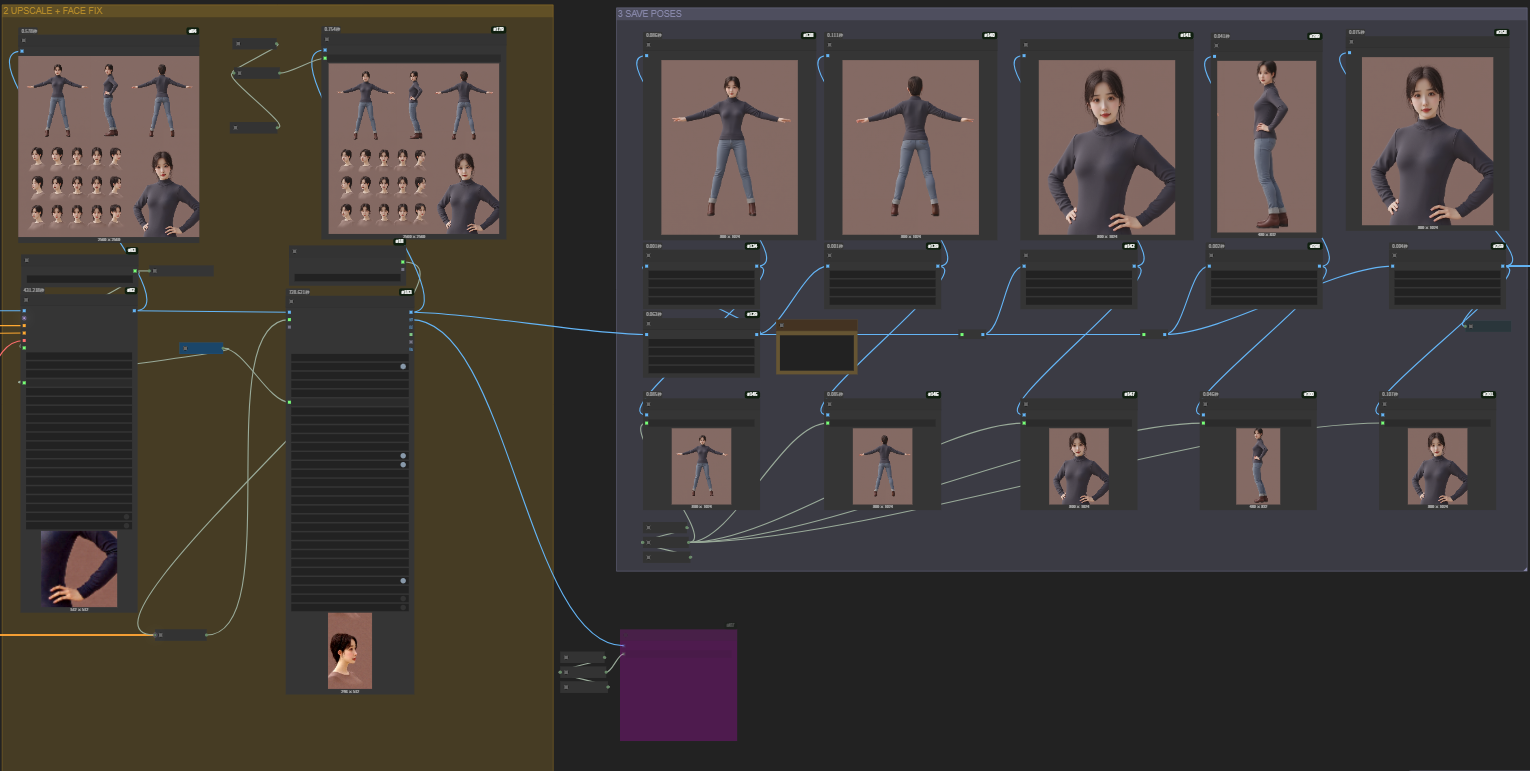Screen dimensions: 1530x771
Task: Collapse the large side-view full-body preview node
Action: (1216, 45)
